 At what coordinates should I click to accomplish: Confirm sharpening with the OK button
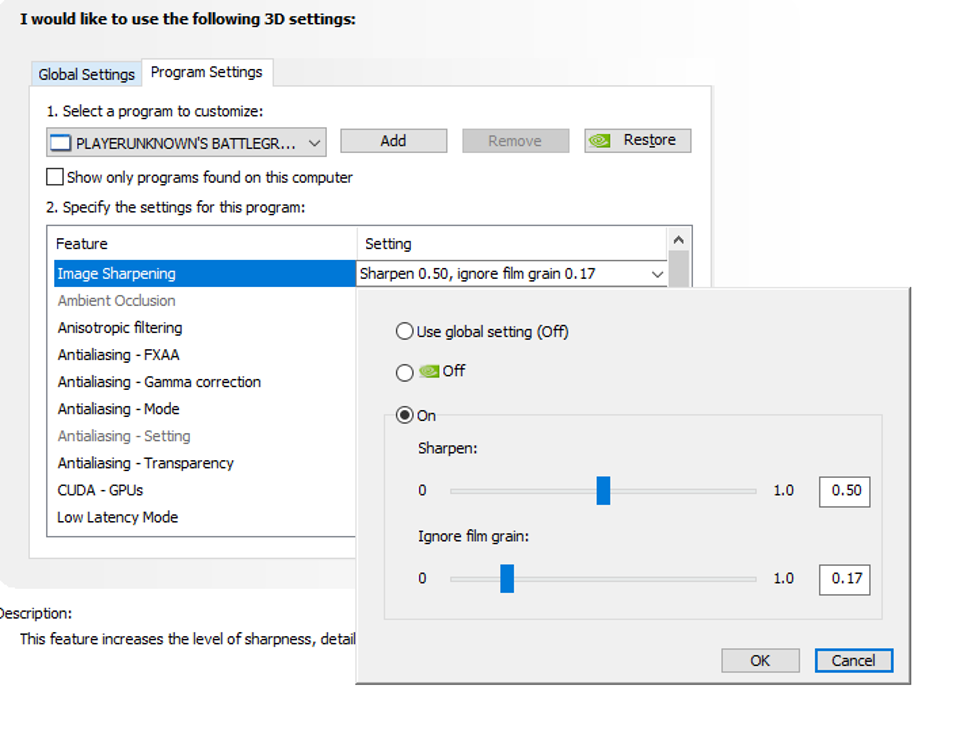point(760,660)
